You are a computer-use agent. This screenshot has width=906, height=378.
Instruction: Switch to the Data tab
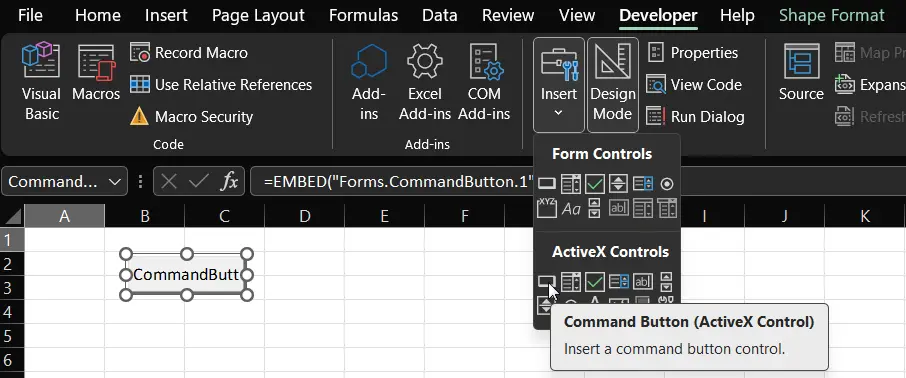click(x=440, y=16)
